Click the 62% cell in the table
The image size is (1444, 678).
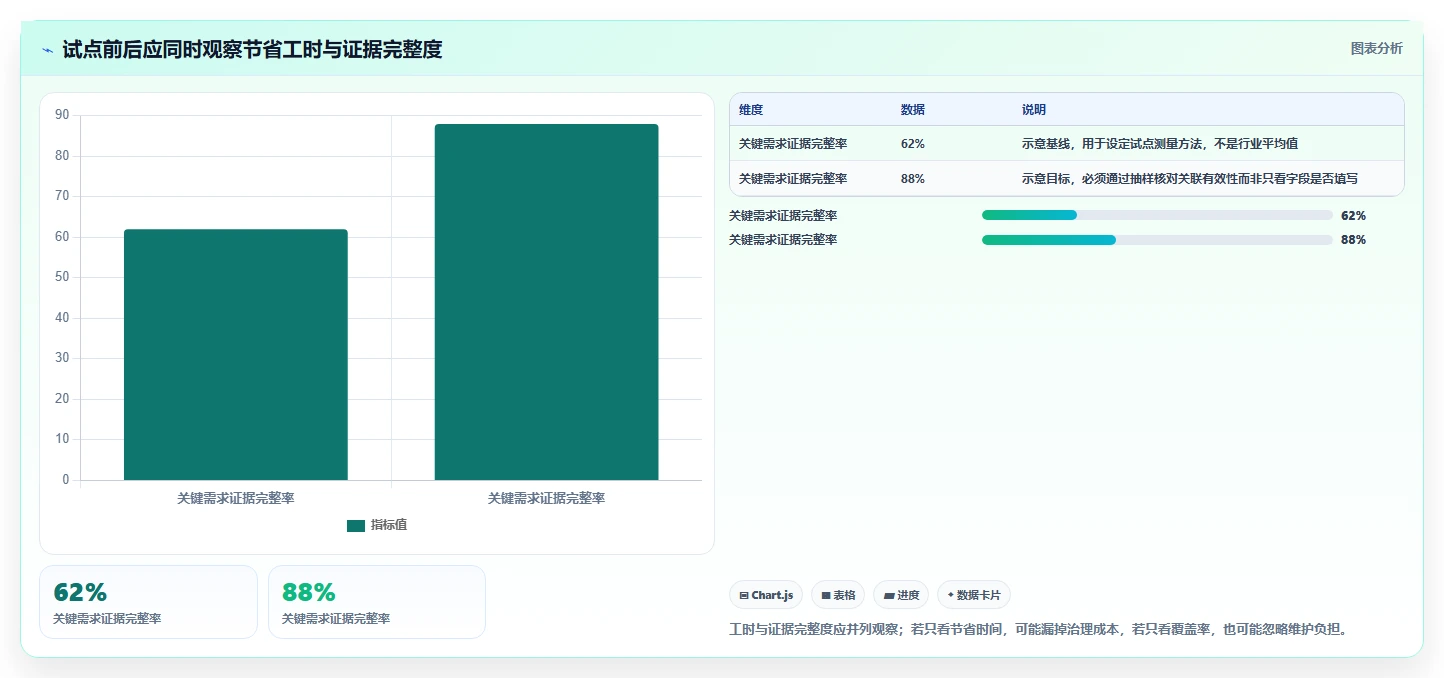point(913,144)
